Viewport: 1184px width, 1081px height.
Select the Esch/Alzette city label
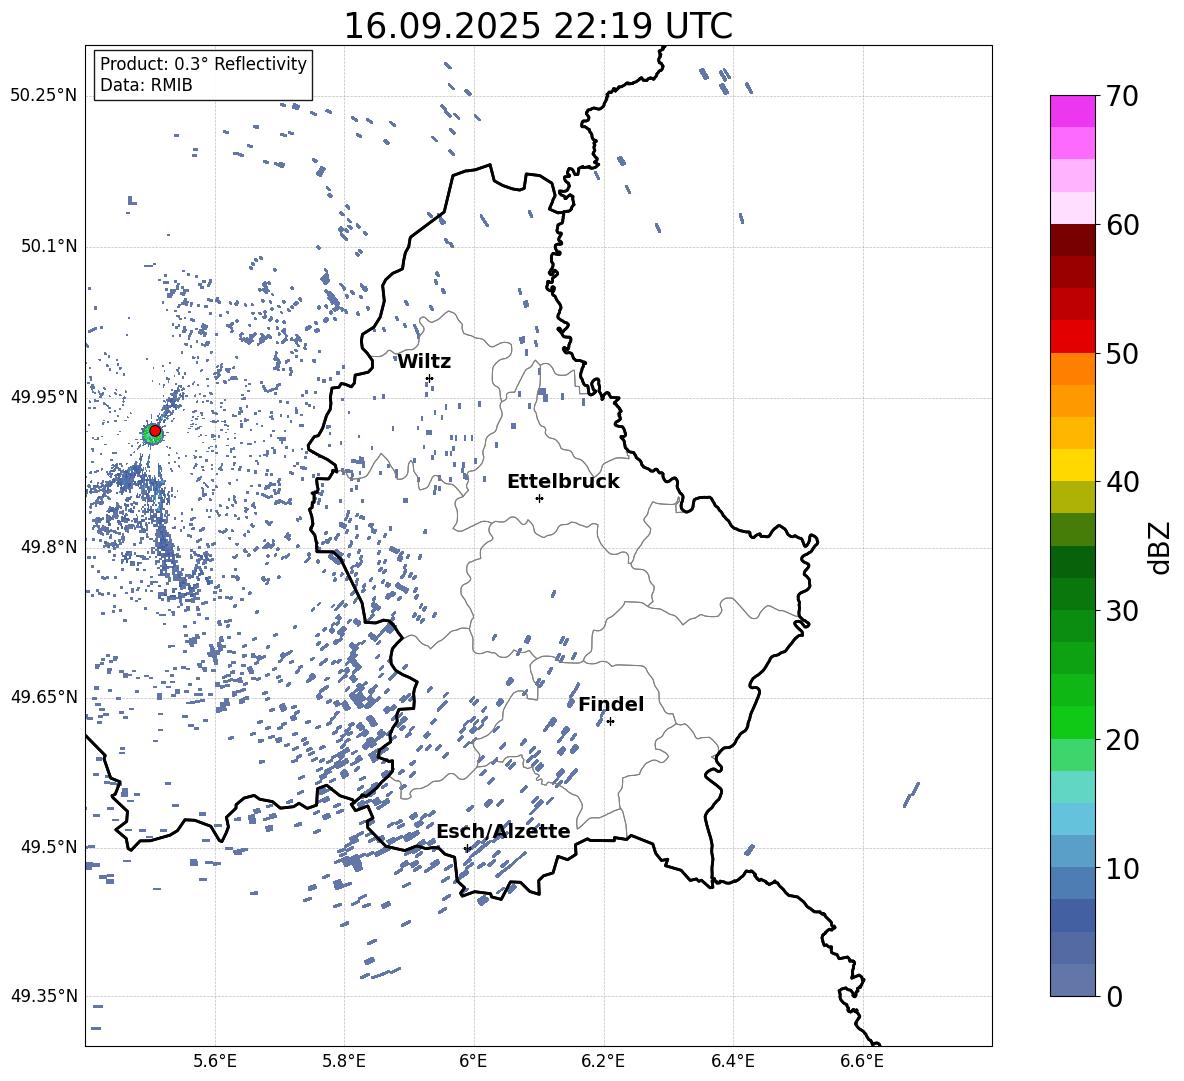[x=503, y=831]
